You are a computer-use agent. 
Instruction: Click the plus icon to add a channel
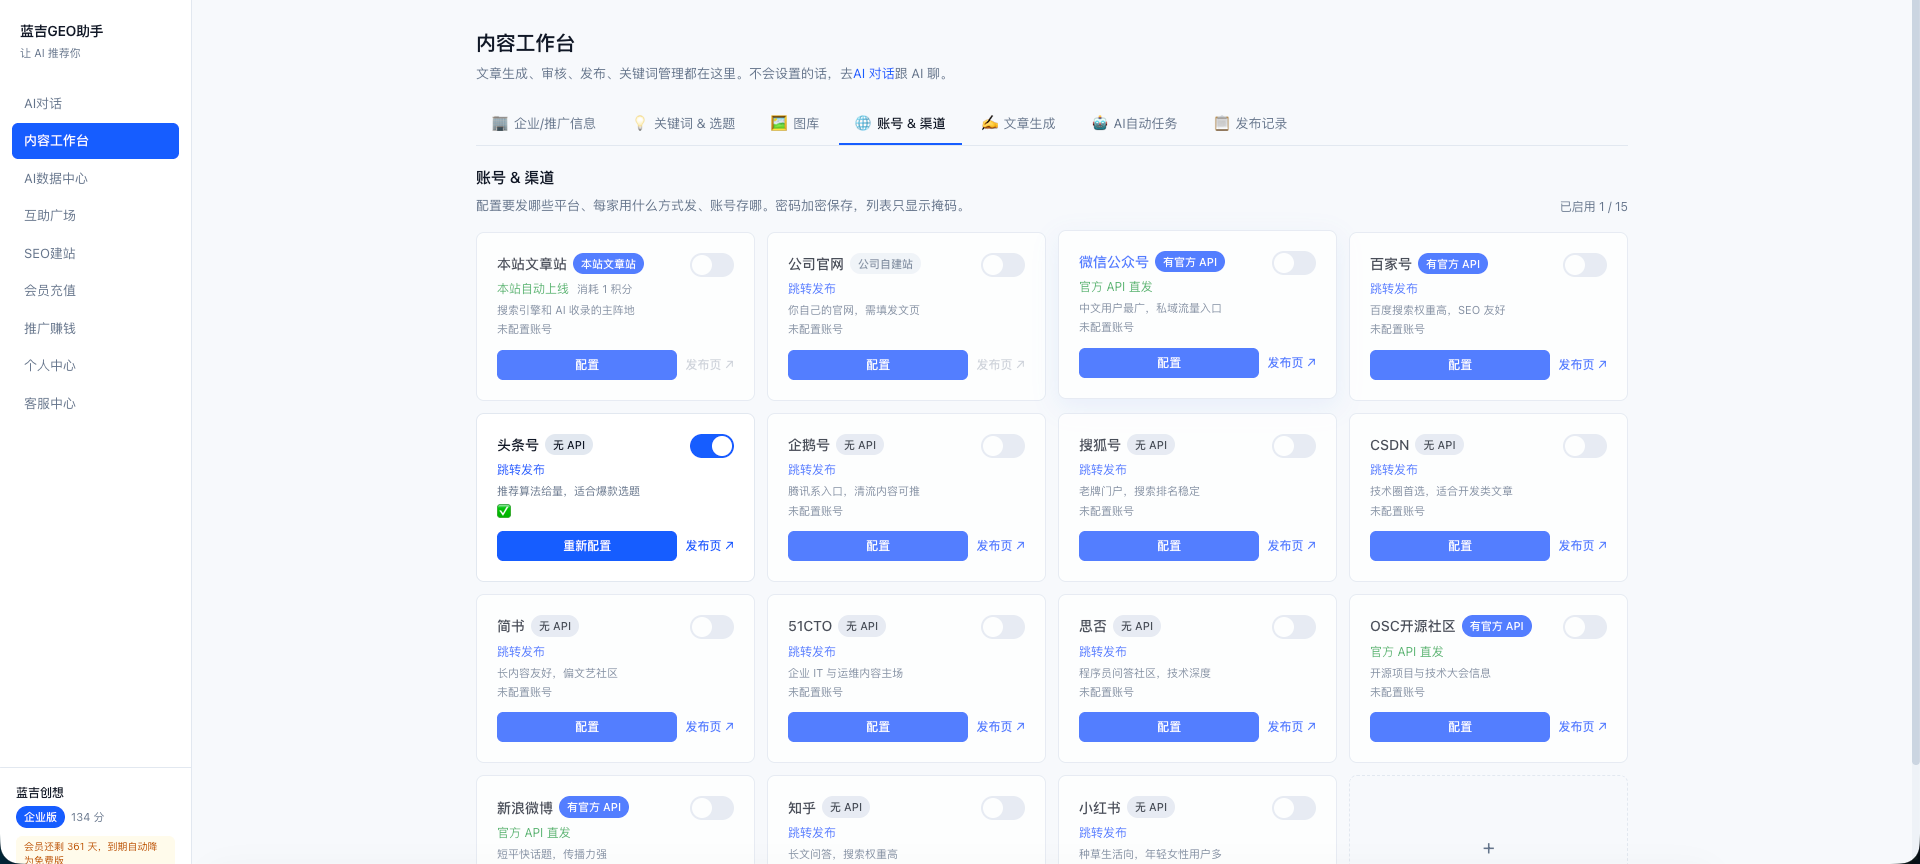[x=1488, y=848]
